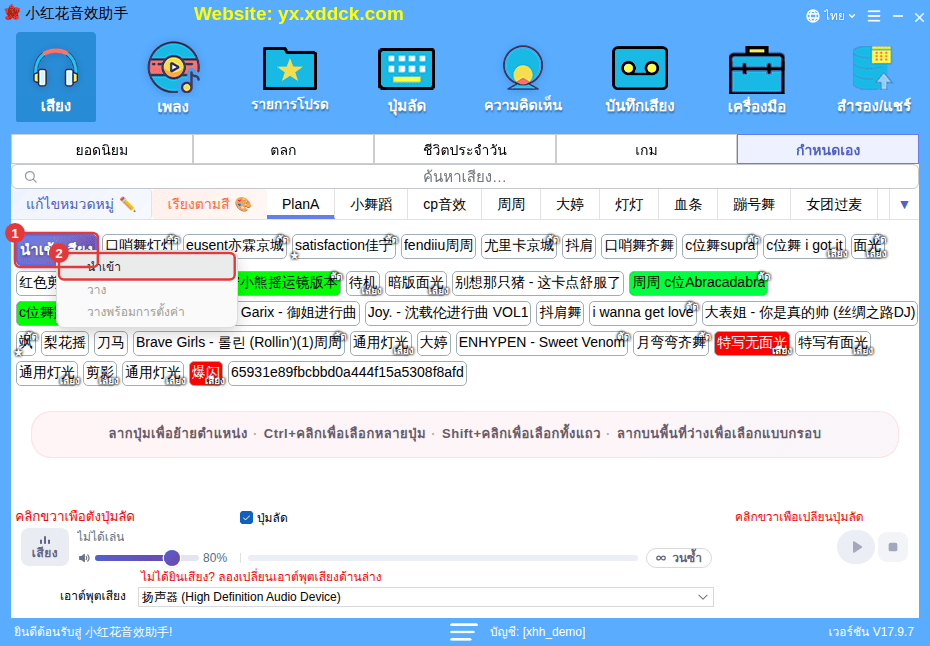Play the 别想那只猪 - 这卡点舒服了 sound
This screenshot has width=930, height=646.
(537, 283)
